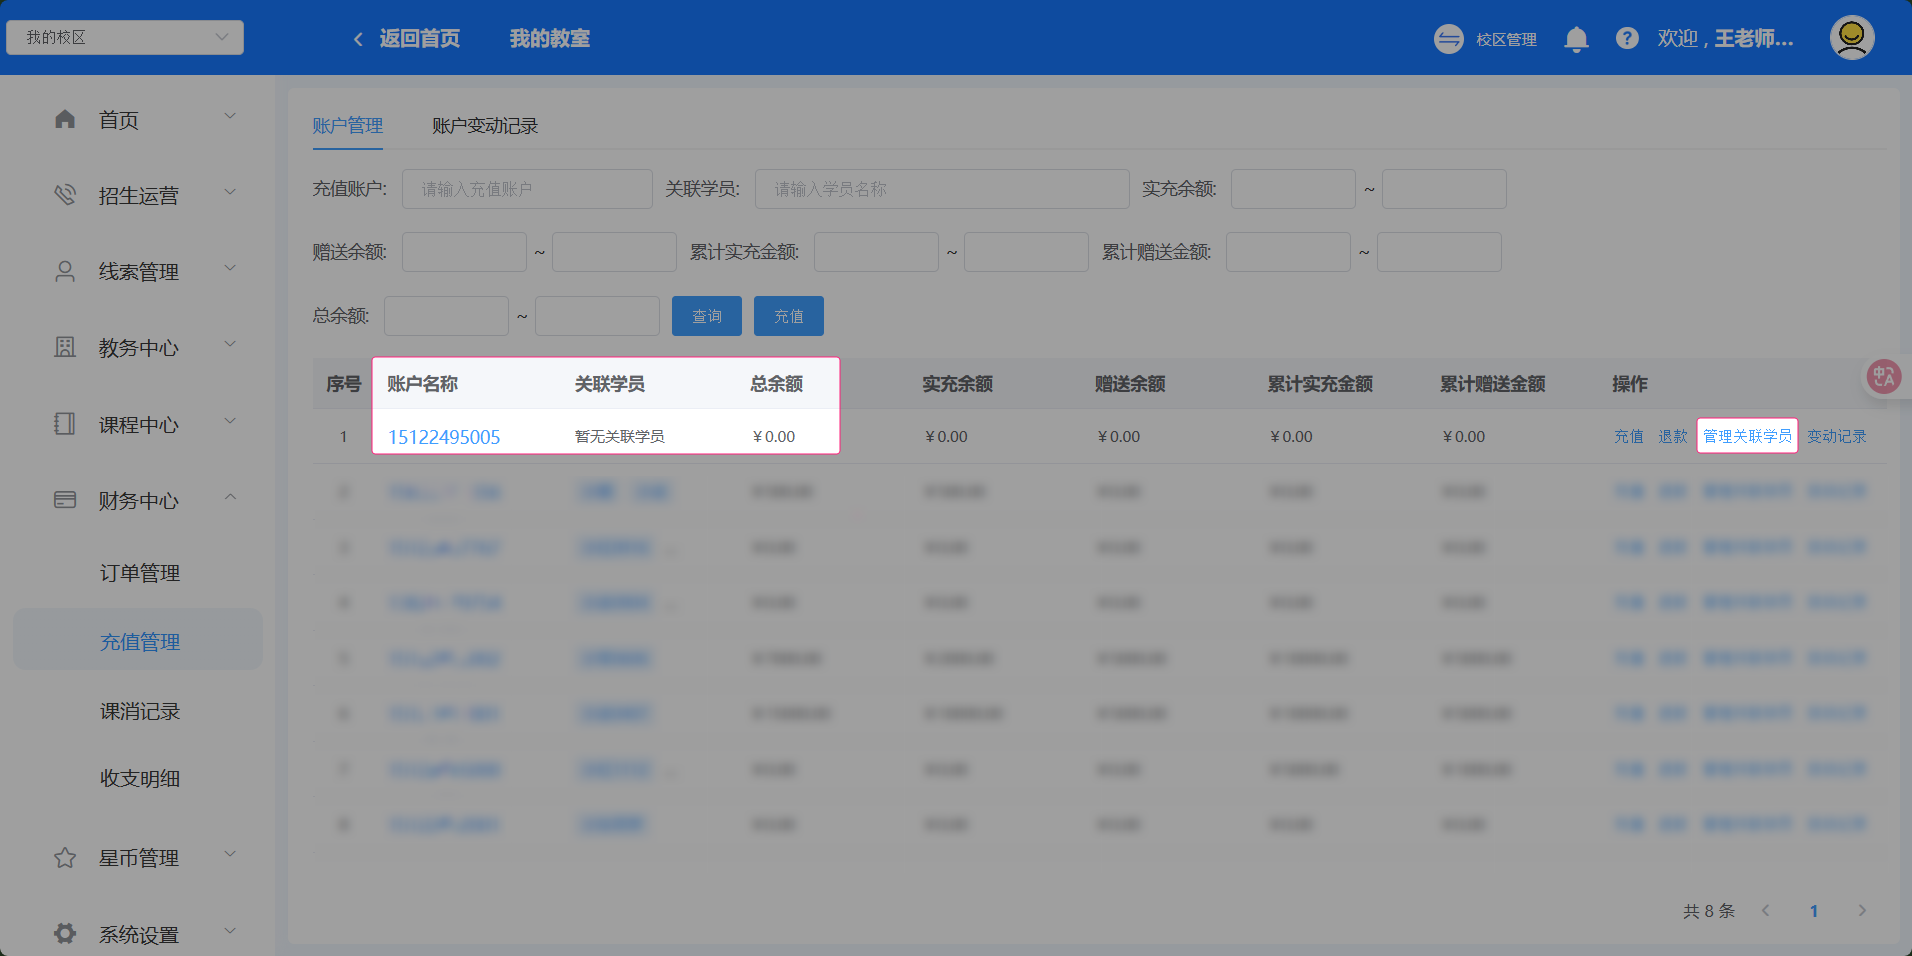This screenshot has width=1912, height=956.
Task: Click the user avatar in header
Action: tap(1852, 38)
